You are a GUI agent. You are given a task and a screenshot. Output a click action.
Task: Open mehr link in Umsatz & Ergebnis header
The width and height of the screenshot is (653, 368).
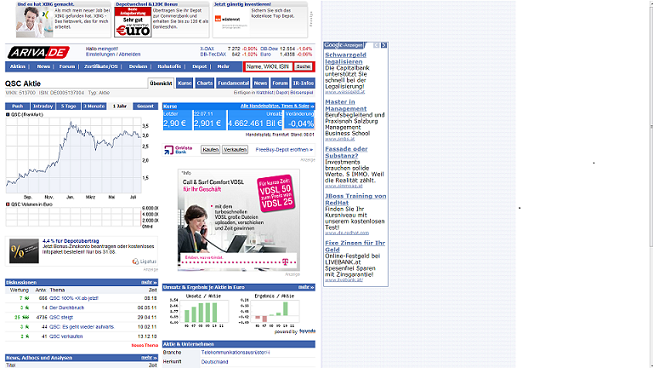306,287
